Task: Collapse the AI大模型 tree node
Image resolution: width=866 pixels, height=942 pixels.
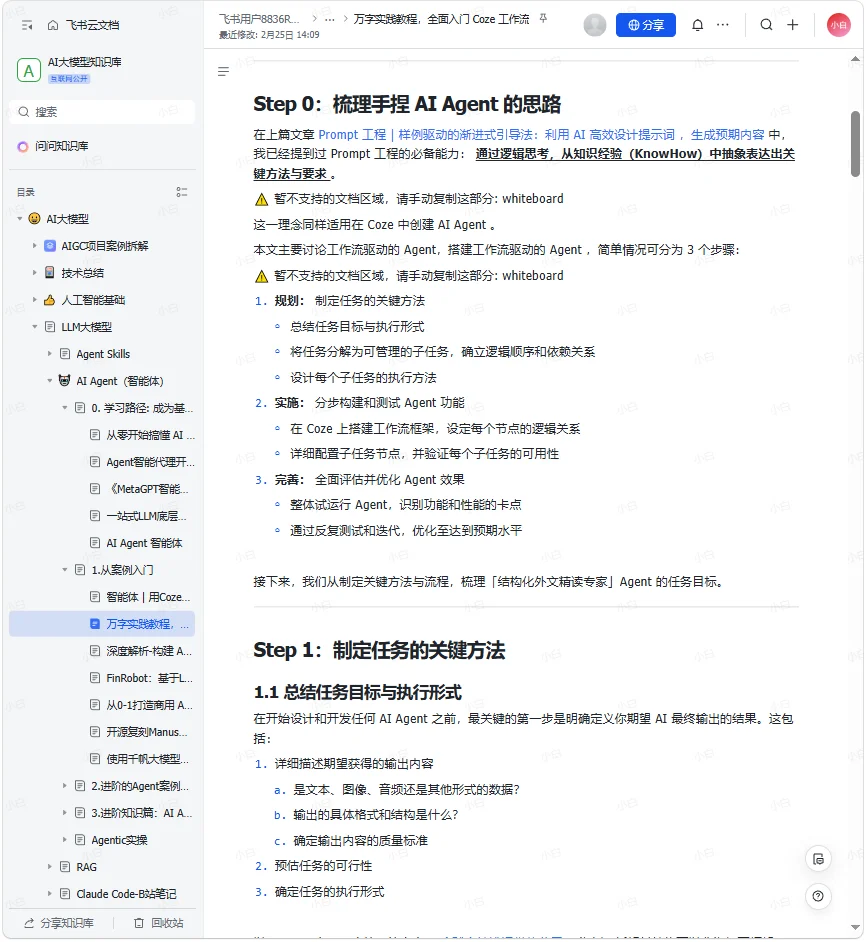Action: point(20,219)
